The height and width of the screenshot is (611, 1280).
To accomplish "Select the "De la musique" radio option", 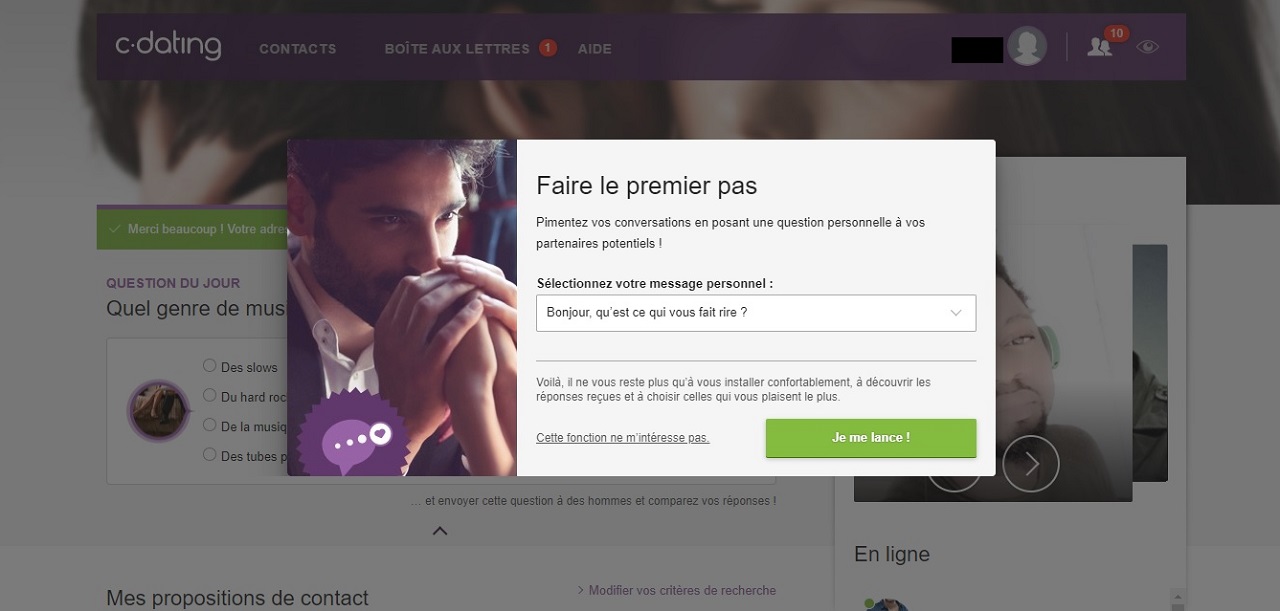I will click(210, 425).
